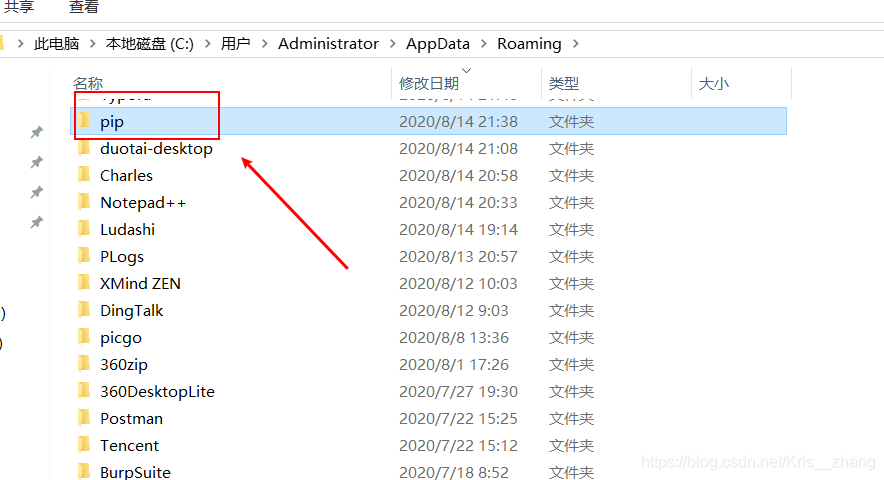
Task: Open the 查看 ribbon tab
Action: pos(84,7)
